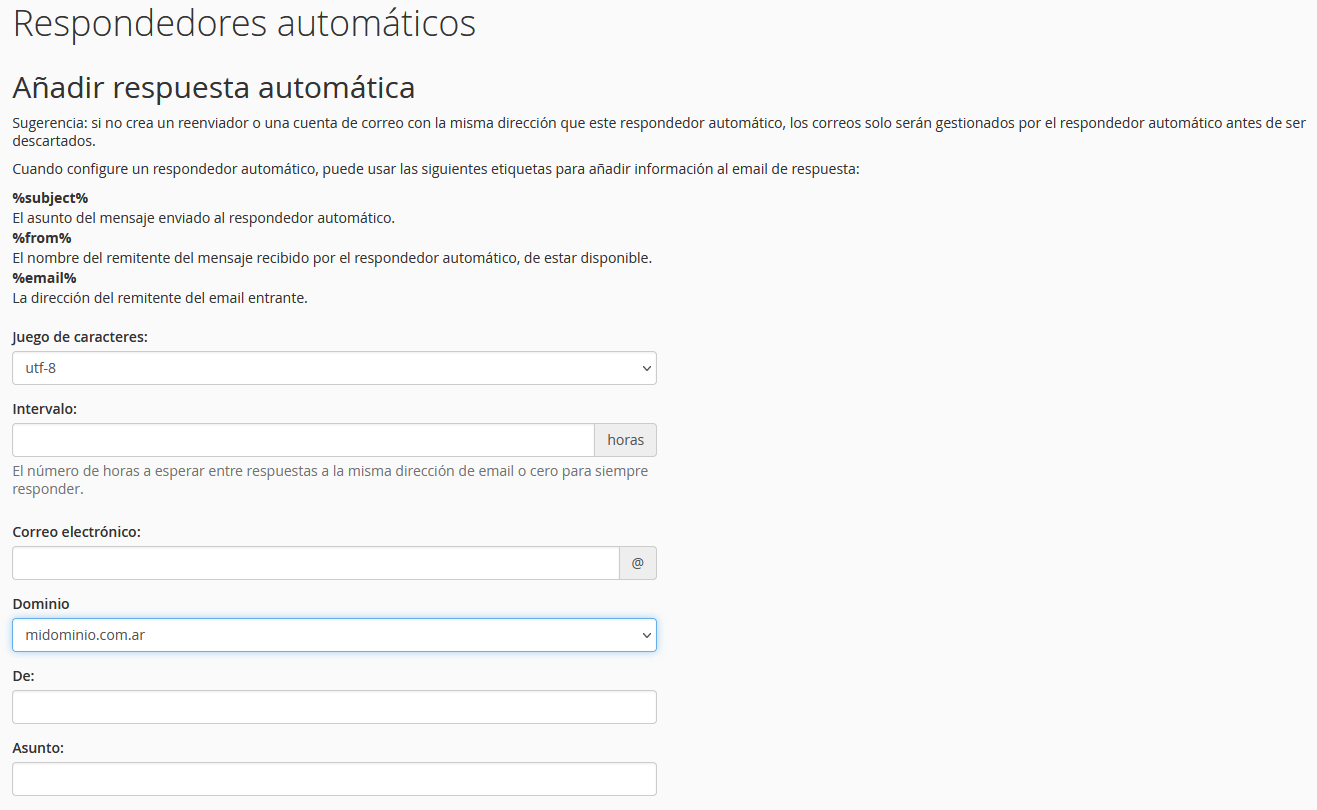Select the Asunto text field
This screenshot has width=1317, height=810.
click(x=334, y=779)
